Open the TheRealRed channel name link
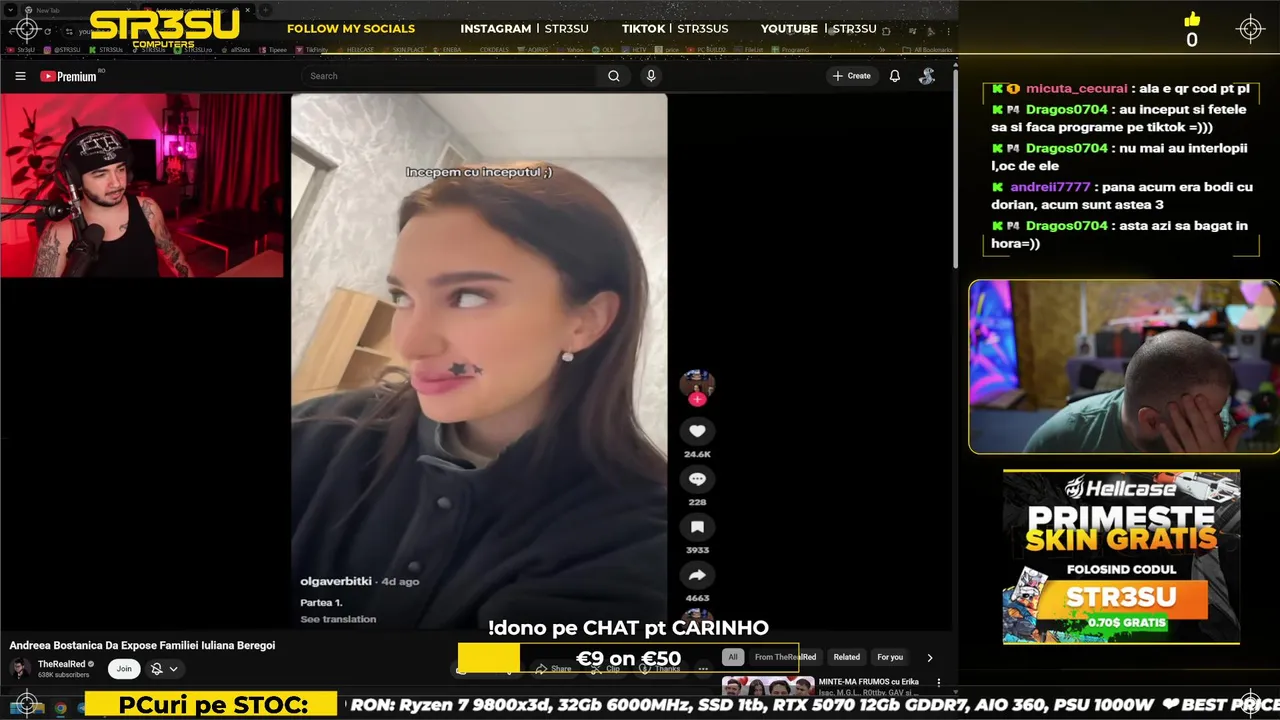Screen dimensions: 1280x720 61,664
